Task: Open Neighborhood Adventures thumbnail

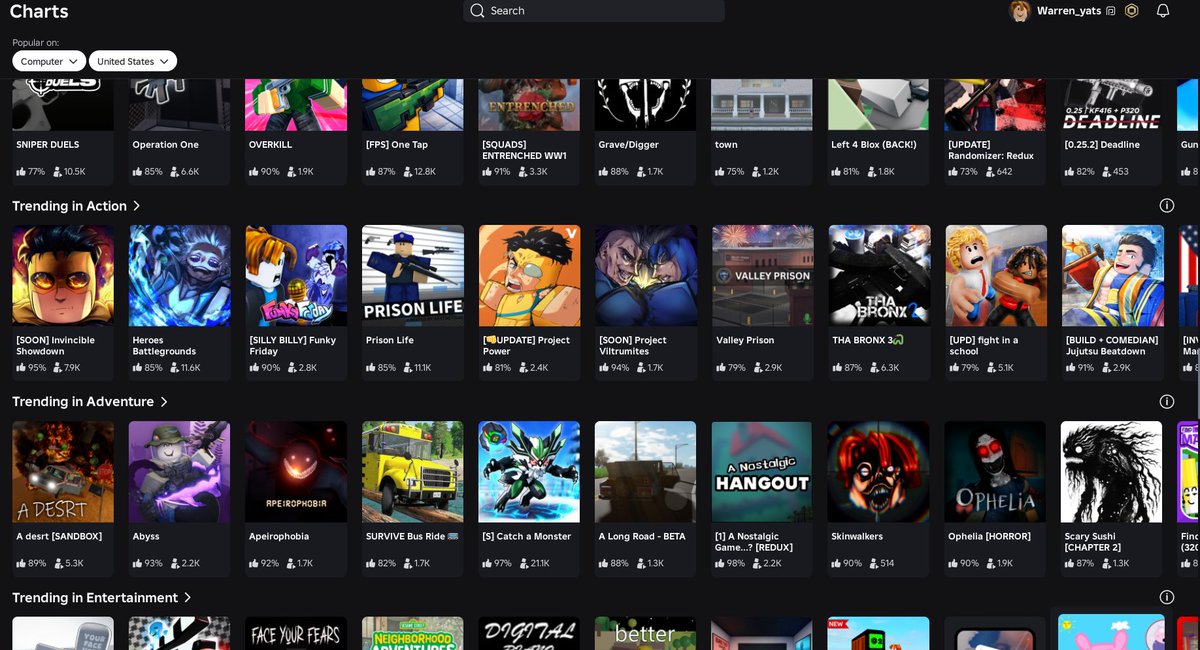Action: click(x=413, y=633)
